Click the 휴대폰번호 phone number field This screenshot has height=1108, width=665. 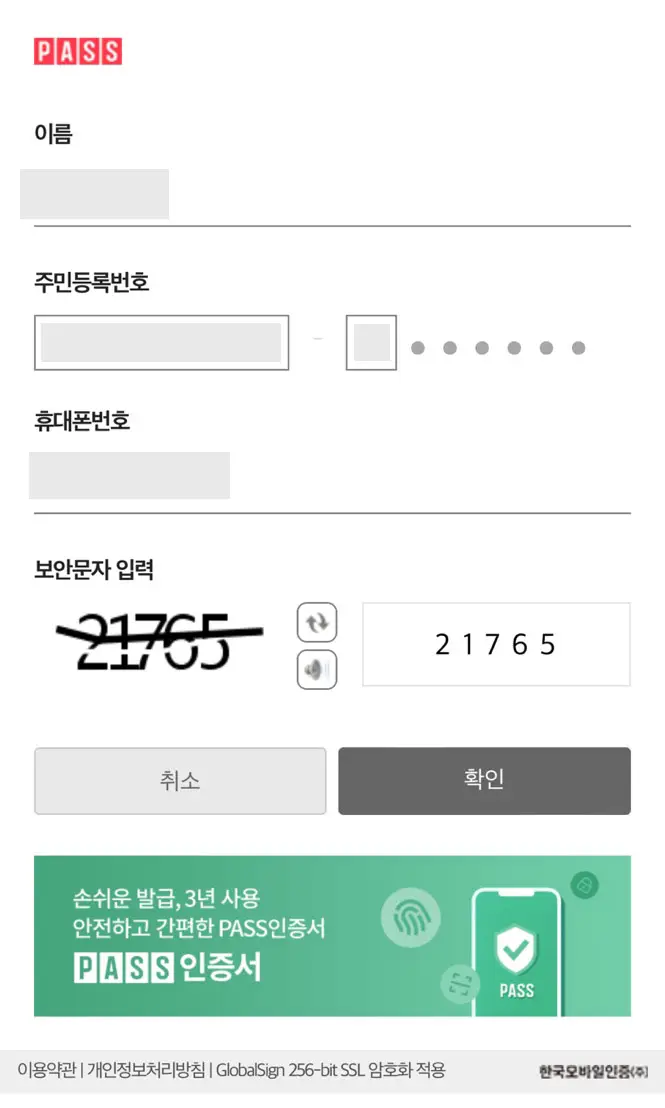(x=131, y=475)
